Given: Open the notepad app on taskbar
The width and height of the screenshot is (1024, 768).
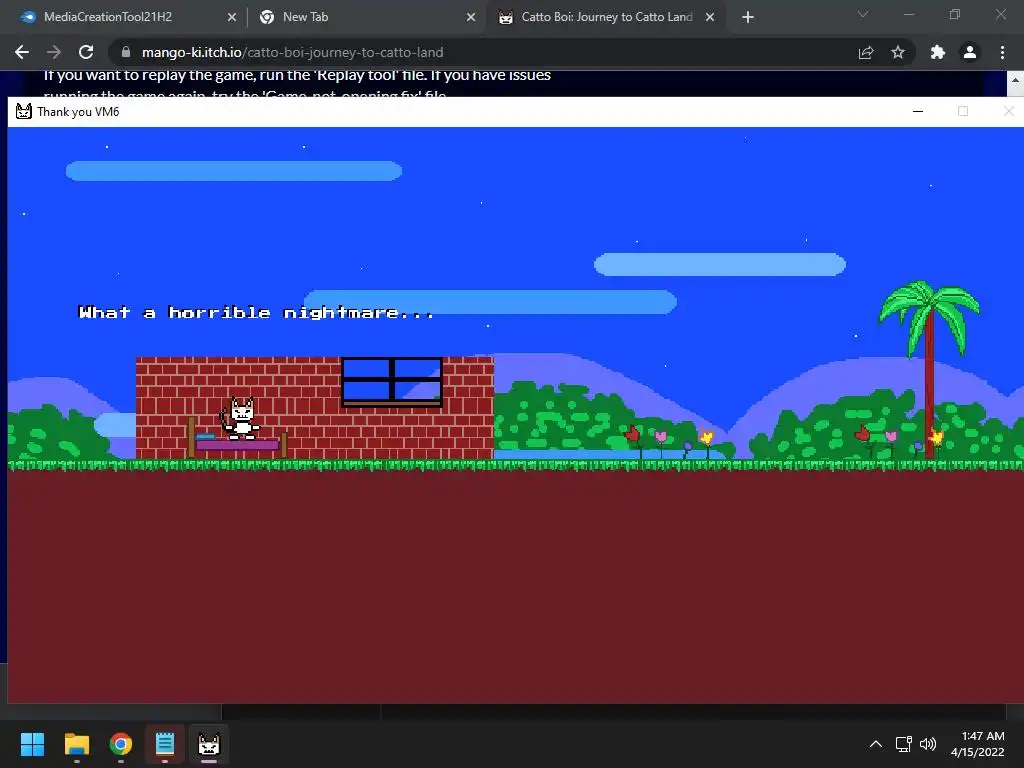Looking at the screenshot, I should coord(165,744).
